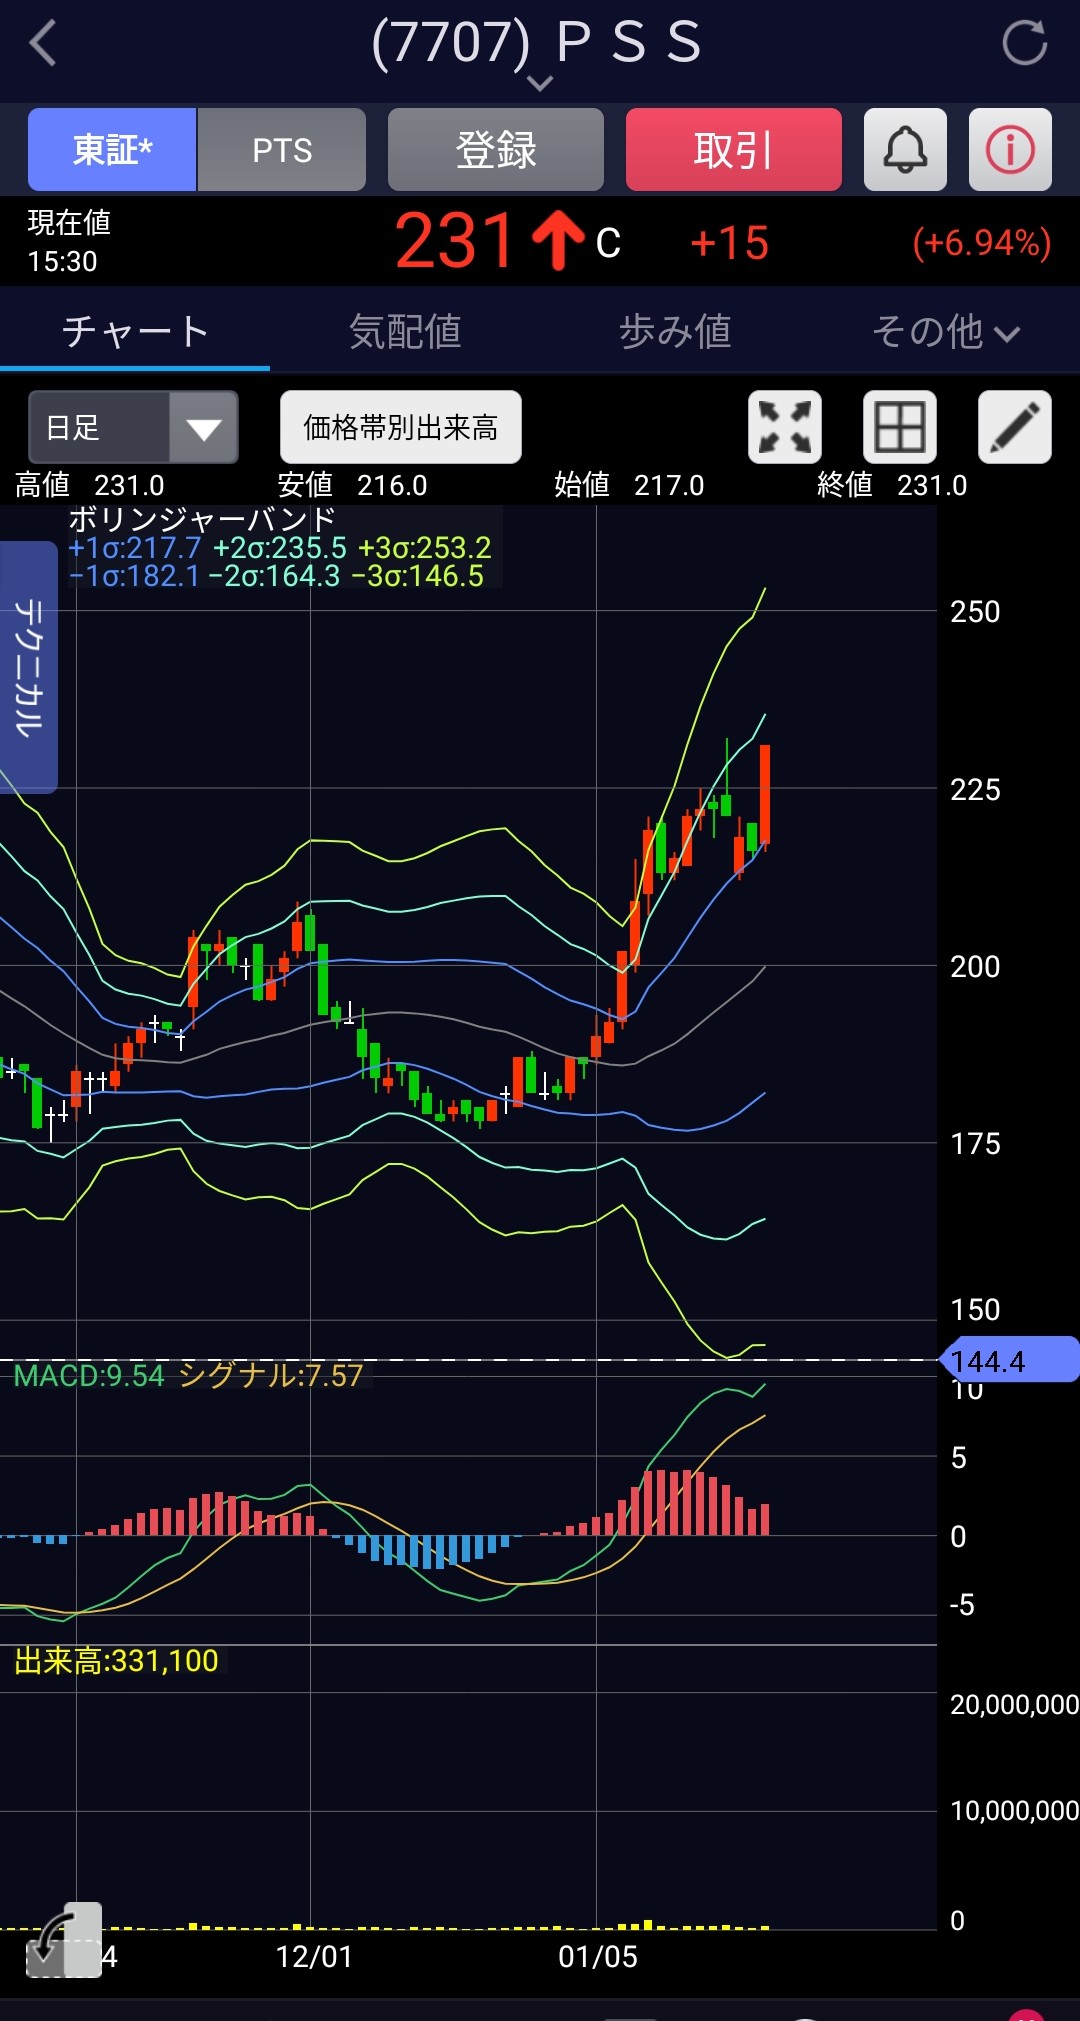Open the 歩み値 tab
The image size is (1080, 2021).
point(675,332)
